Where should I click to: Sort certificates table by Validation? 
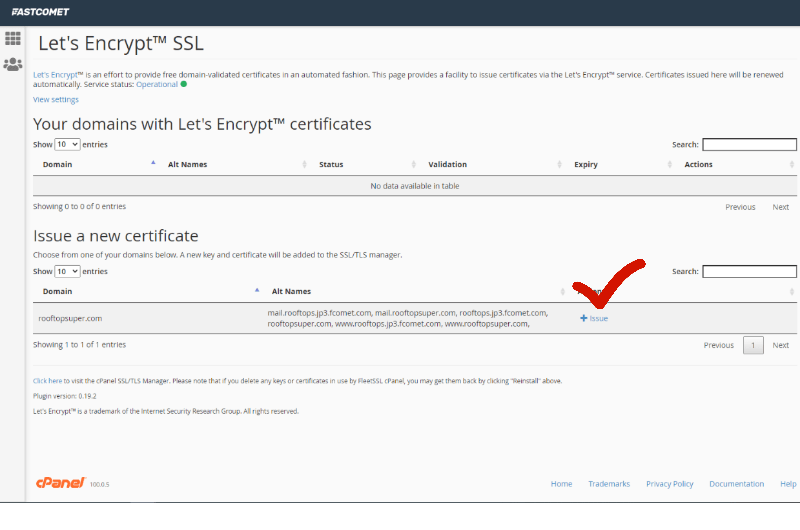pyautogui.click(x=493, y=164)
